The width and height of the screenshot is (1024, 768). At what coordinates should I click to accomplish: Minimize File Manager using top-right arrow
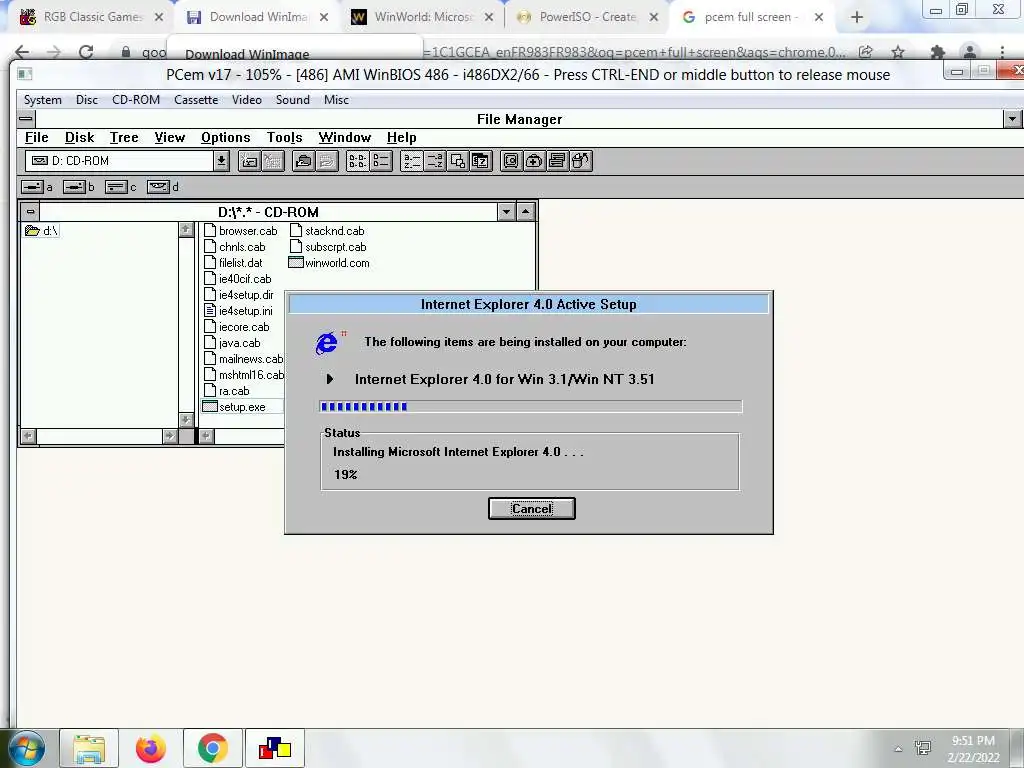pyautogui.click(x=1012, y=119)
